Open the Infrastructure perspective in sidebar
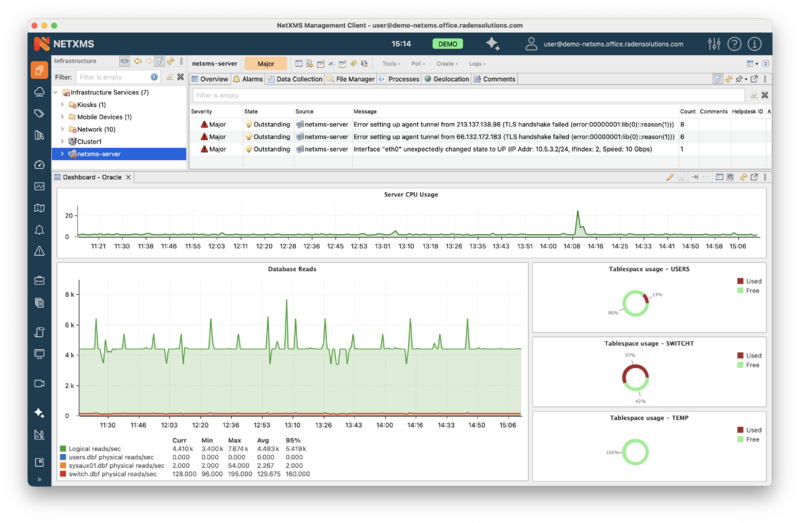This screenshot has height=523, width=800. coord(39,70)
